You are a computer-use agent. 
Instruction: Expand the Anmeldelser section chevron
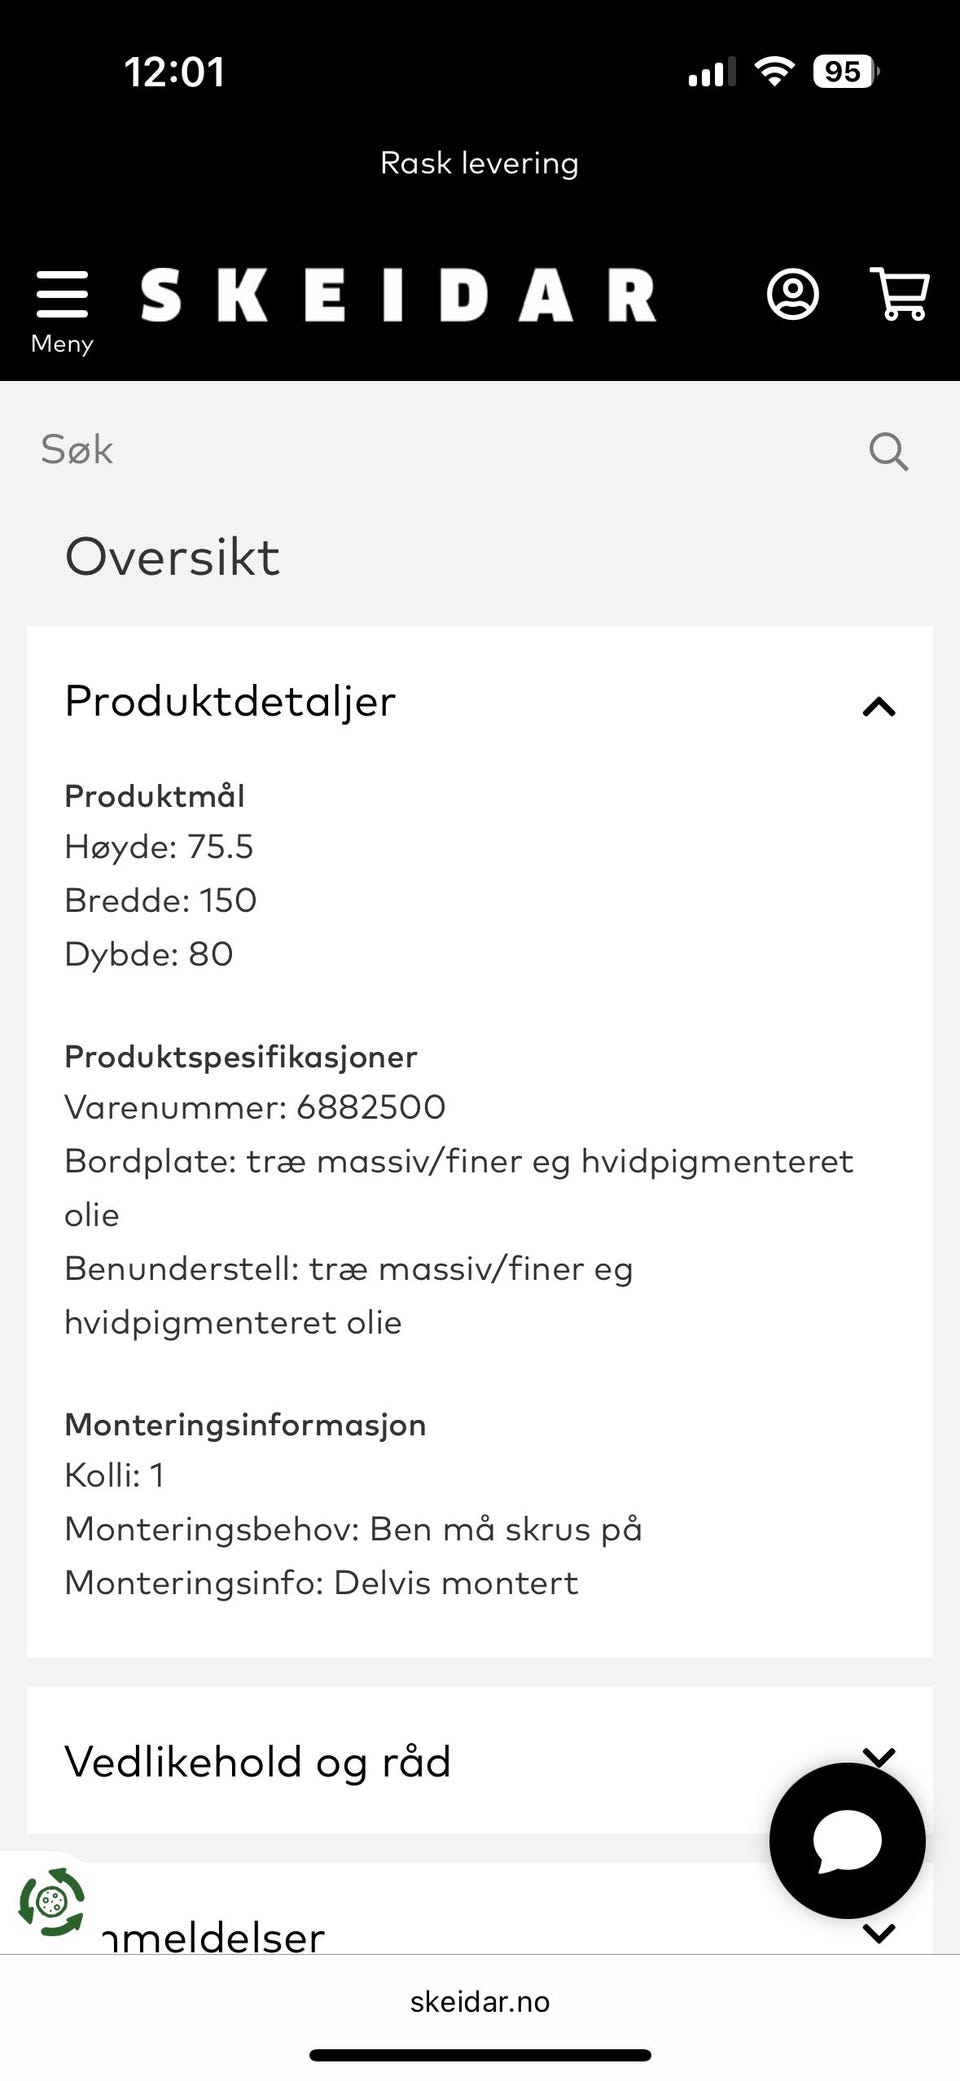pyautogui.click(x=879, y=1933)
